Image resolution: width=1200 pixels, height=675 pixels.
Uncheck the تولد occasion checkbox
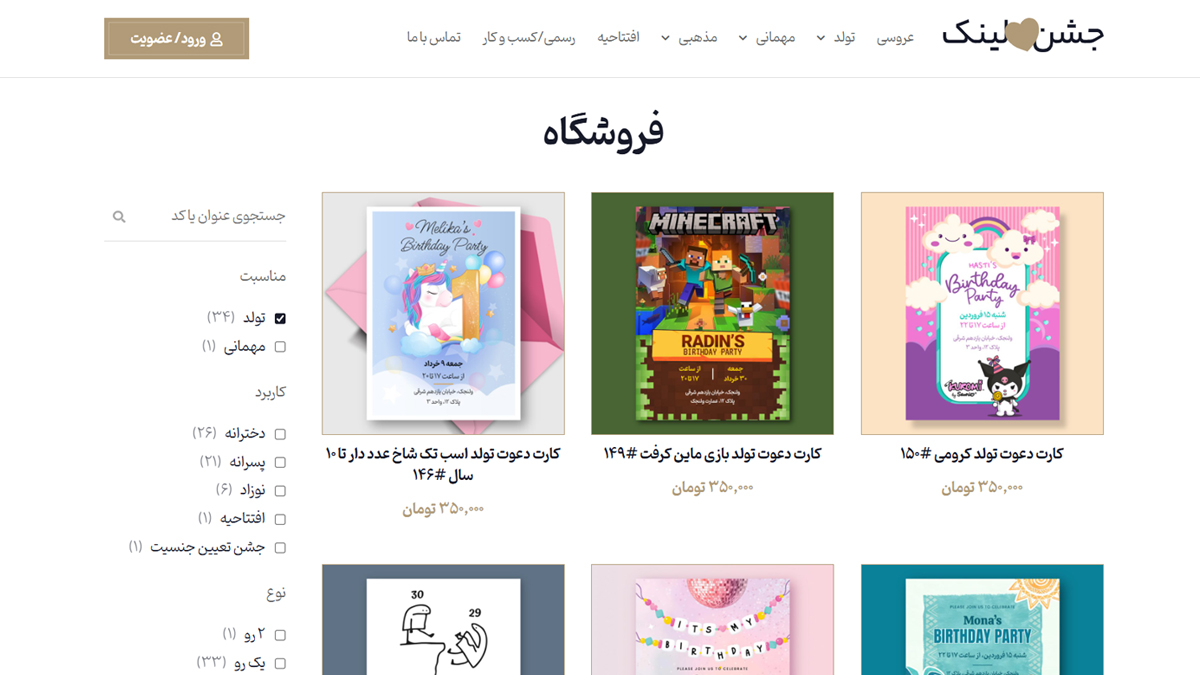(x=280, y=318)
